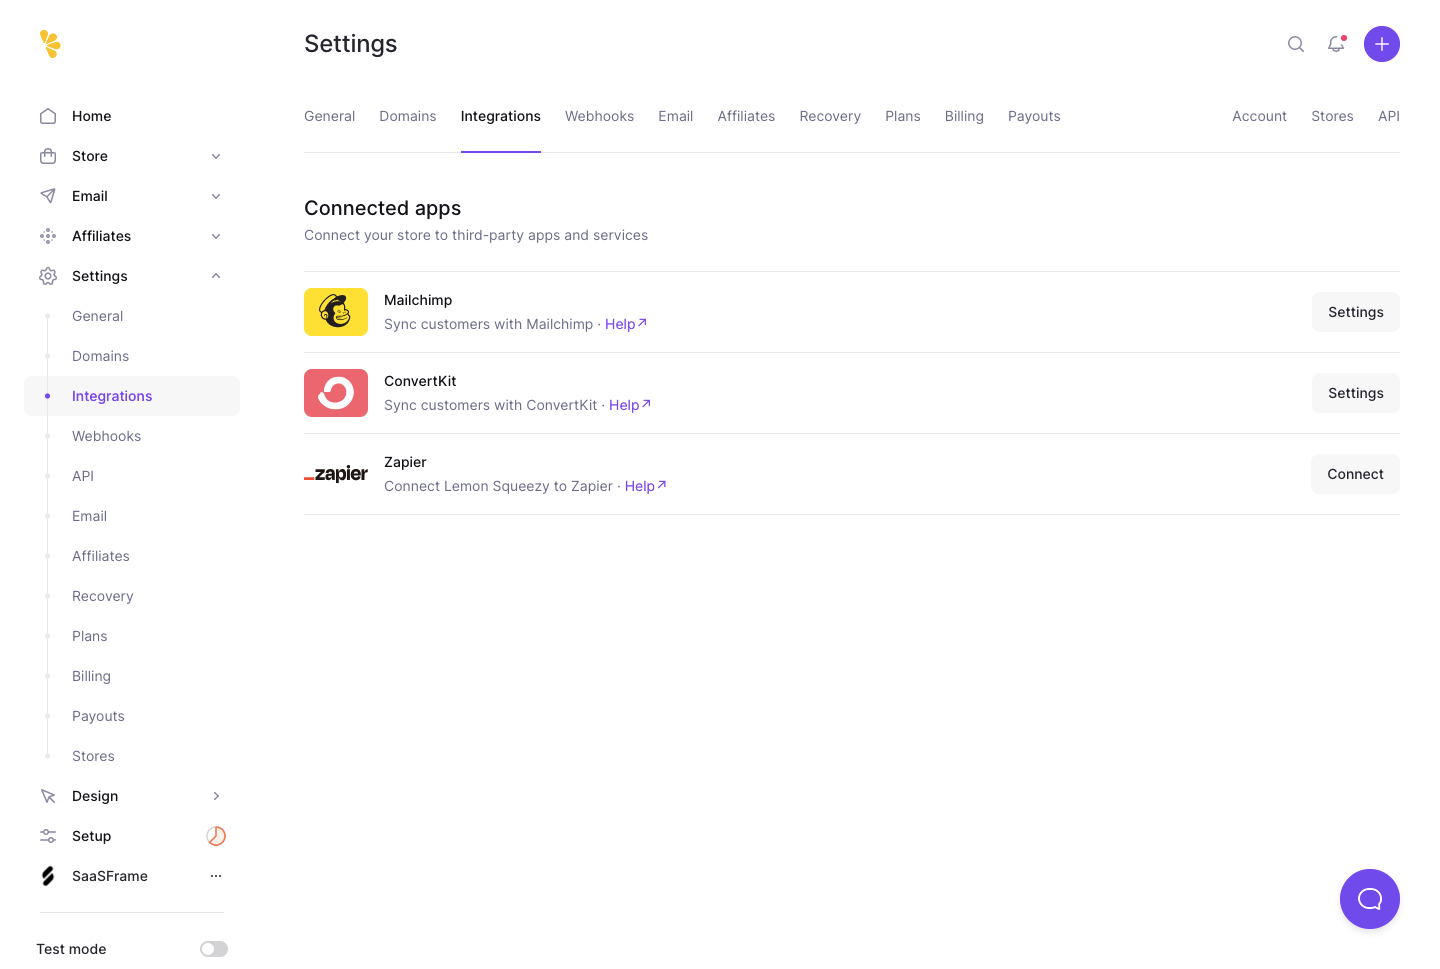Click the Affiliates dots icon in sidebar
The image size is (1440, 969).
[48, 236]
